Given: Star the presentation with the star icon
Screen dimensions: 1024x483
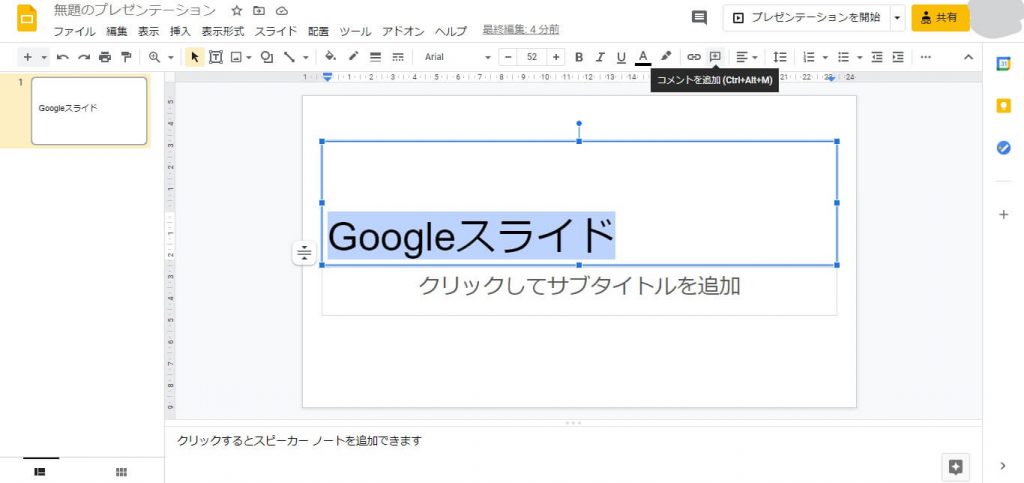Looking at the screenshot, I should [x=237, y=10].
